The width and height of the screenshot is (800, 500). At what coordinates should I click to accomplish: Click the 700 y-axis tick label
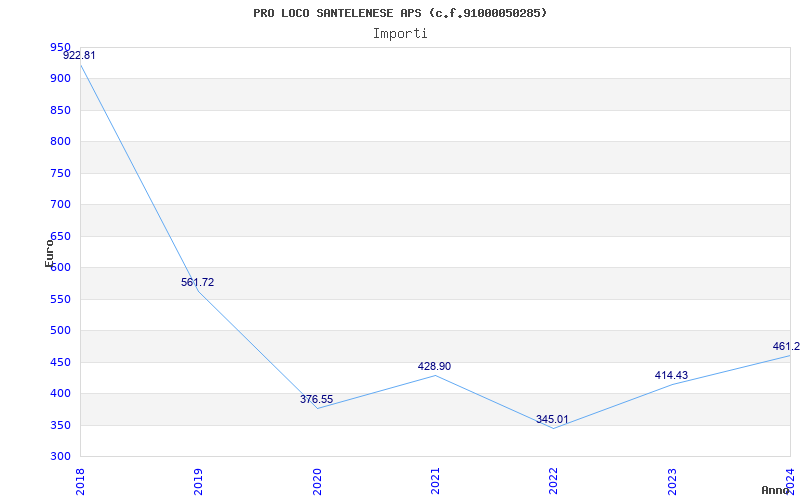pyautogui.click(x=60, y=205)
